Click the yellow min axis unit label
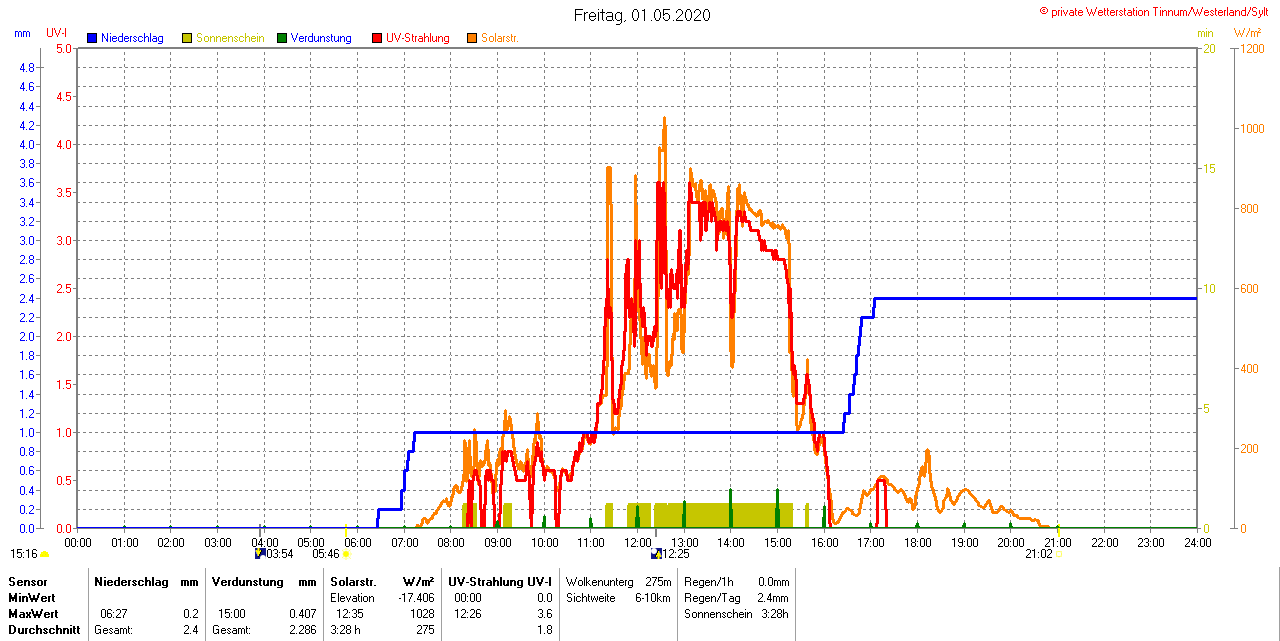Image resolution: width=1280 pixels, height=641 pixels. coord(1206,33)
